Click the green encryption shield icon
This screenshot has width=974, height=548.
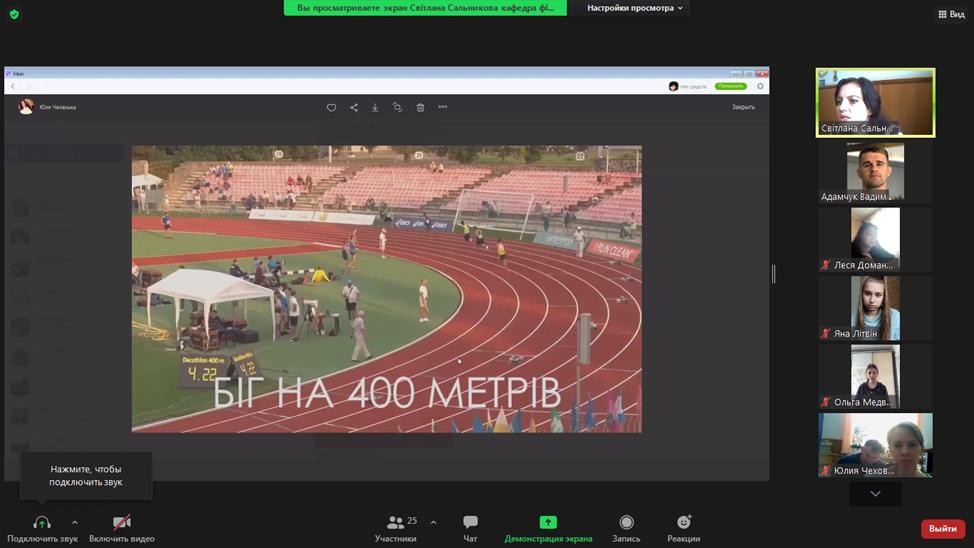14,14
